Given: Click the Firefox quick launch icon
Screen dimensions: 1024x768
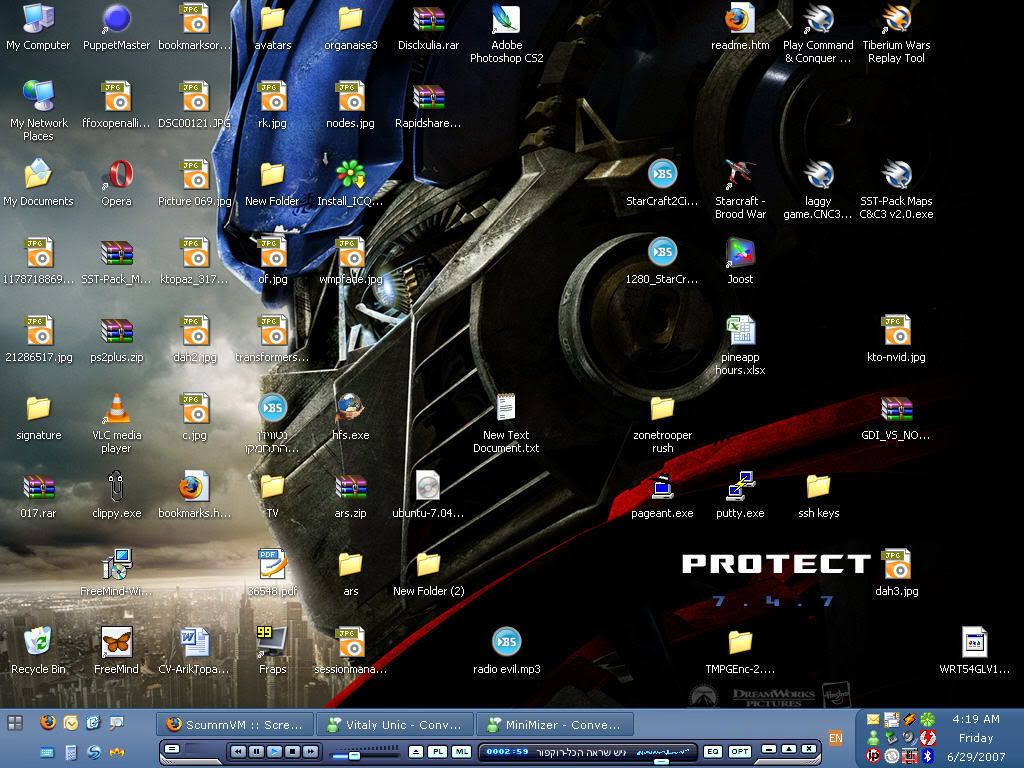Looking at the screenshot, I should pyautogui.click(x=48, y=723).
